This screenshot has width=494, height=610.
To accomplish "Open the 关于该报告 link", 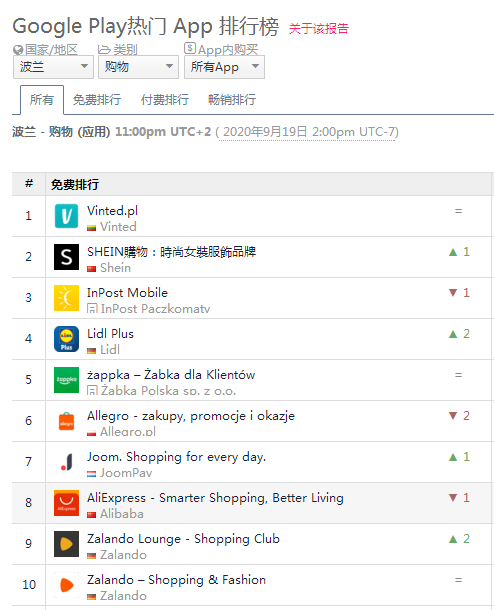I will (319, 29).
